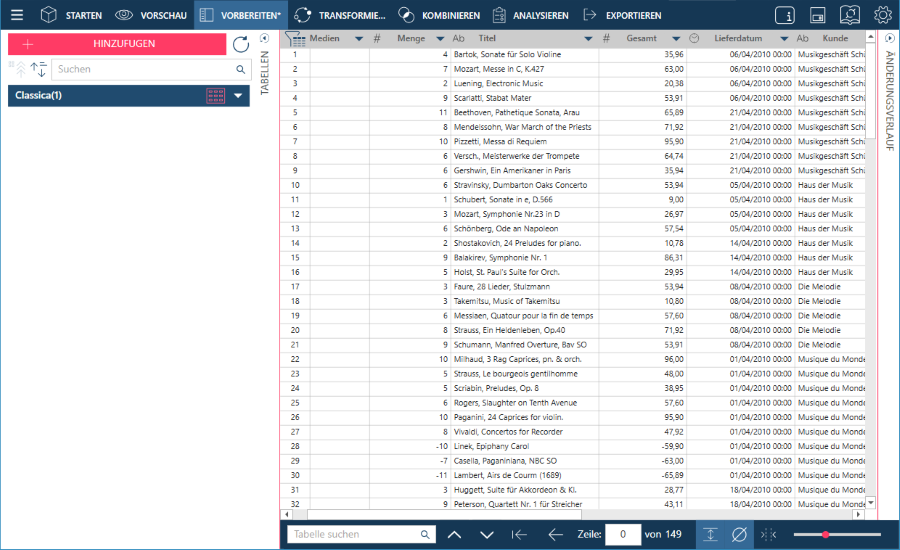This screenshot has height=550, width=900.
Task: Toggle the column width compress button
Action: (768, 534)
